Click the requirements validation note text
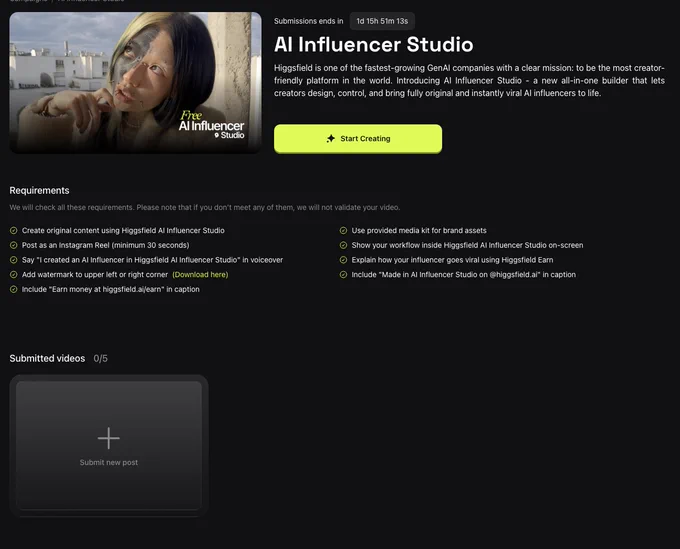This screenshot has width=680, height=549. point(205,207)
